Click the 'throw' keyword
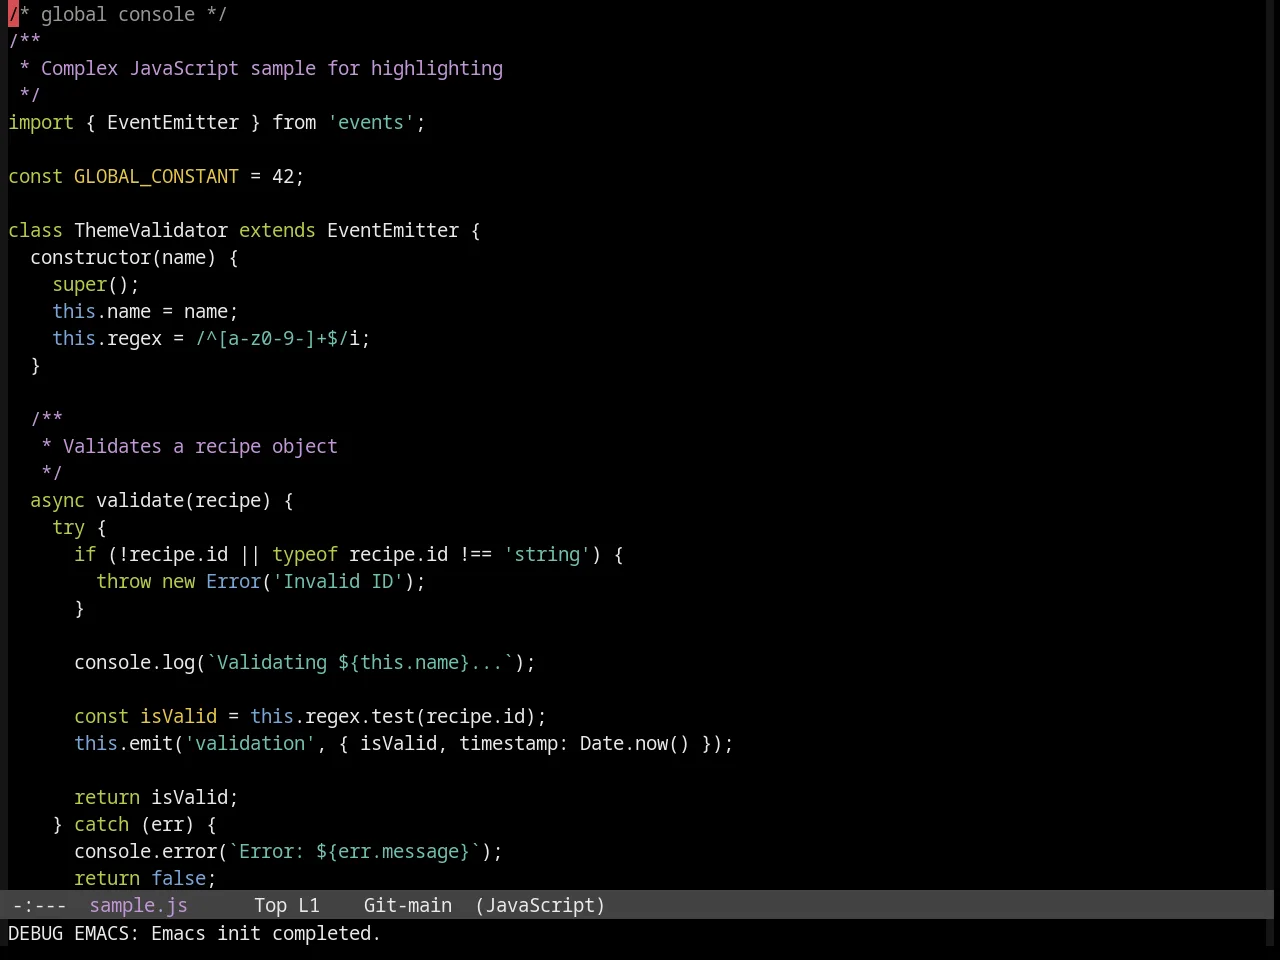The width and height of the screenshot is (1280, 960). pos(123,581)
